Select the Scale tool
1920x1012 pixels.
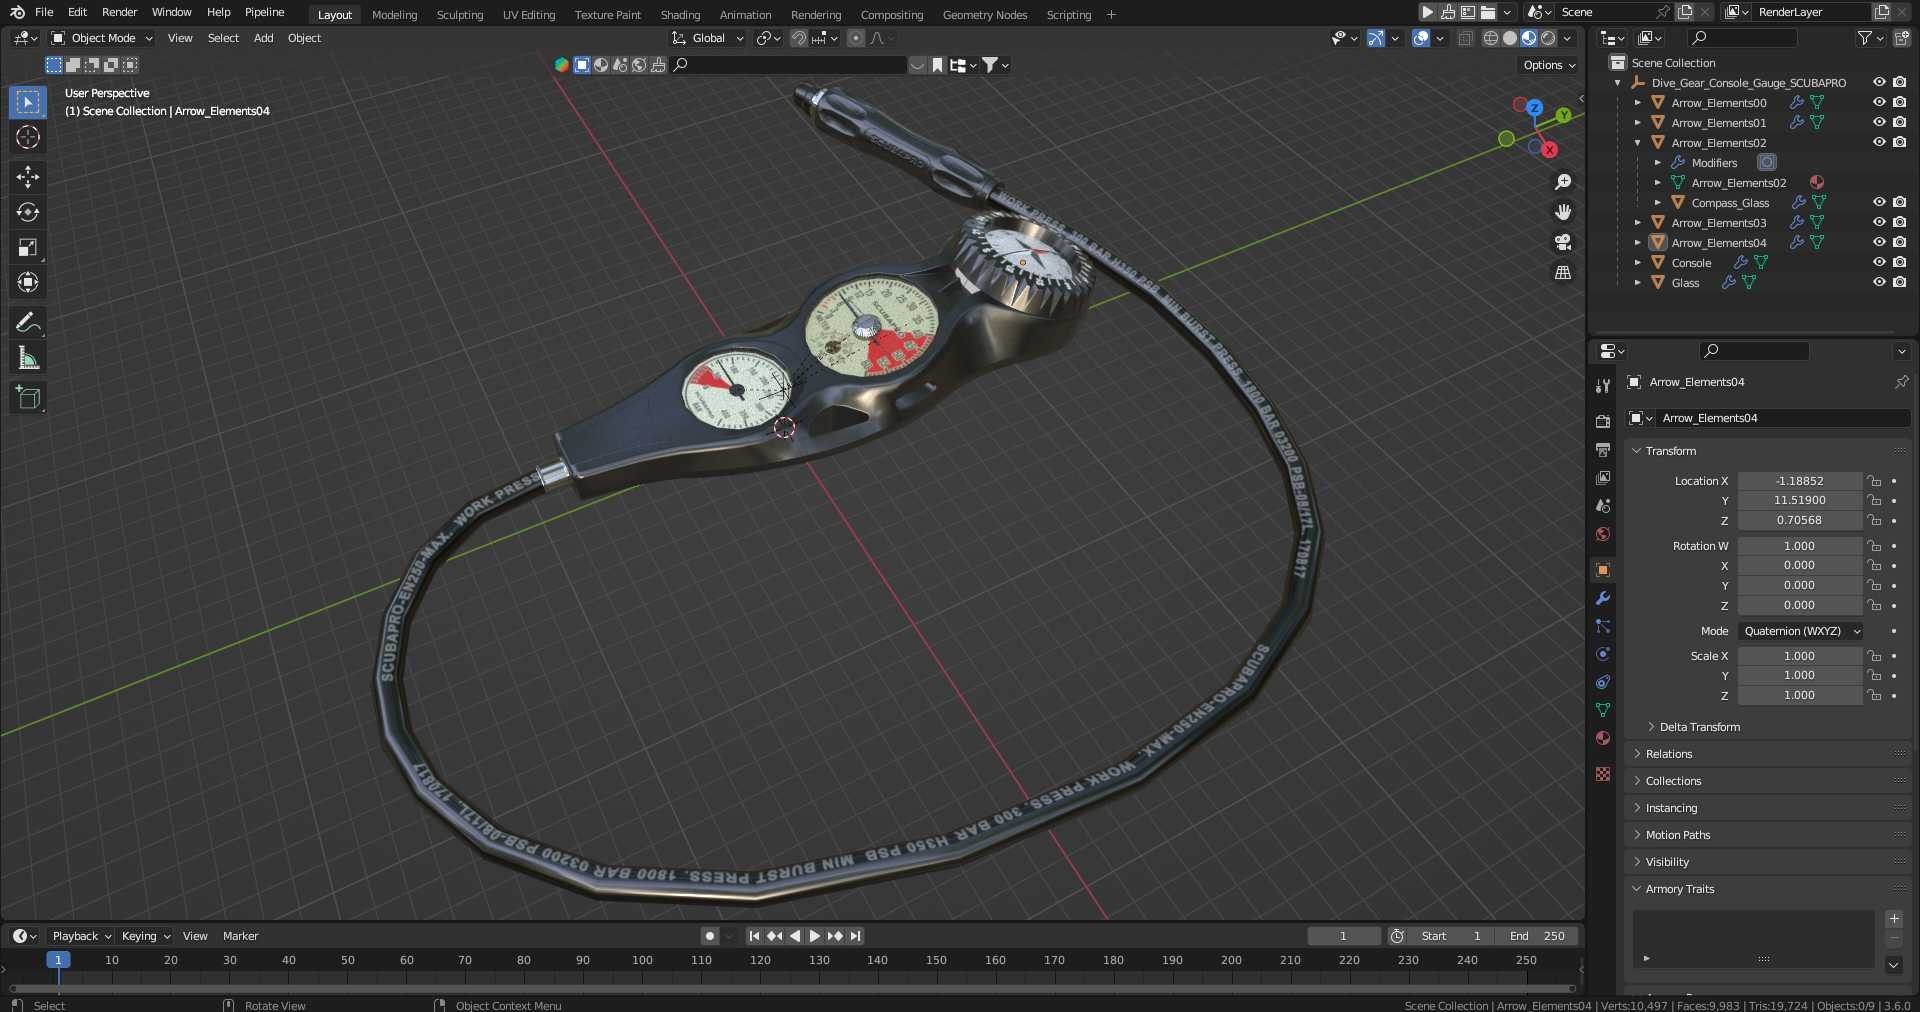click(x=28, y=247)
